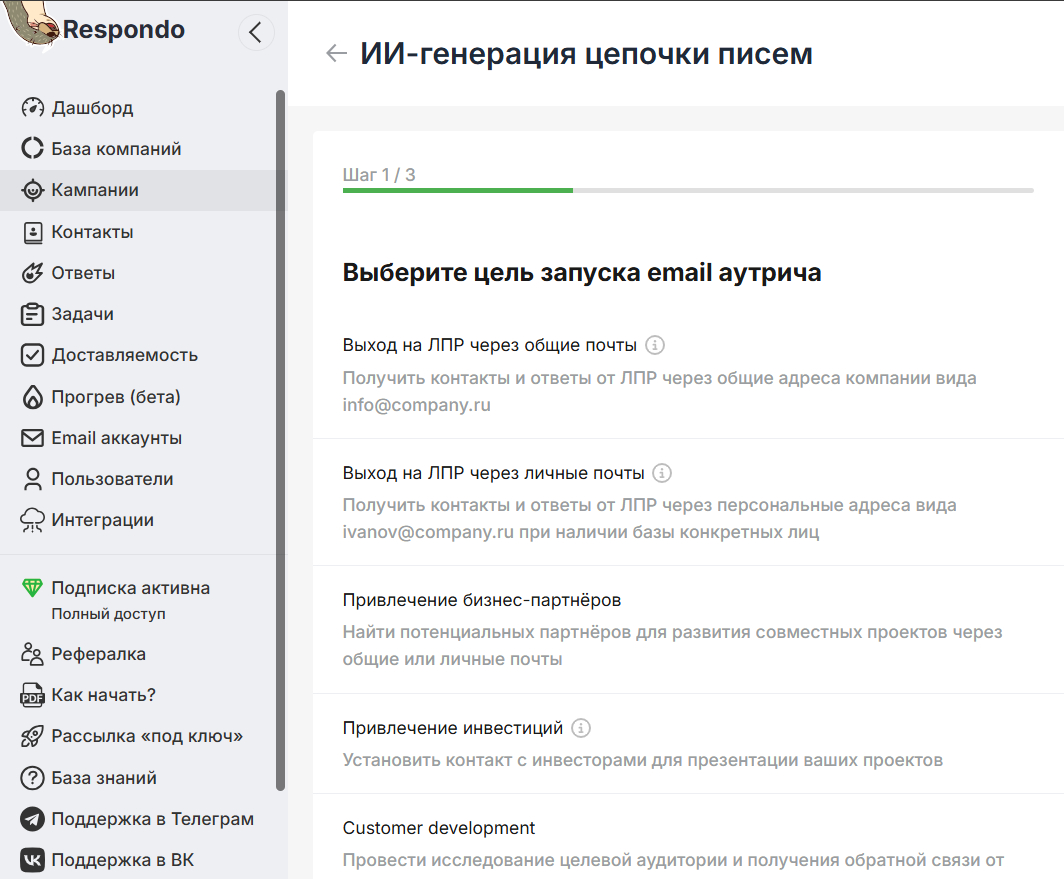Click info icon beside Привлечение инвестиций
This screenshot has width=1064, height=879.
[x=580, y=728]
